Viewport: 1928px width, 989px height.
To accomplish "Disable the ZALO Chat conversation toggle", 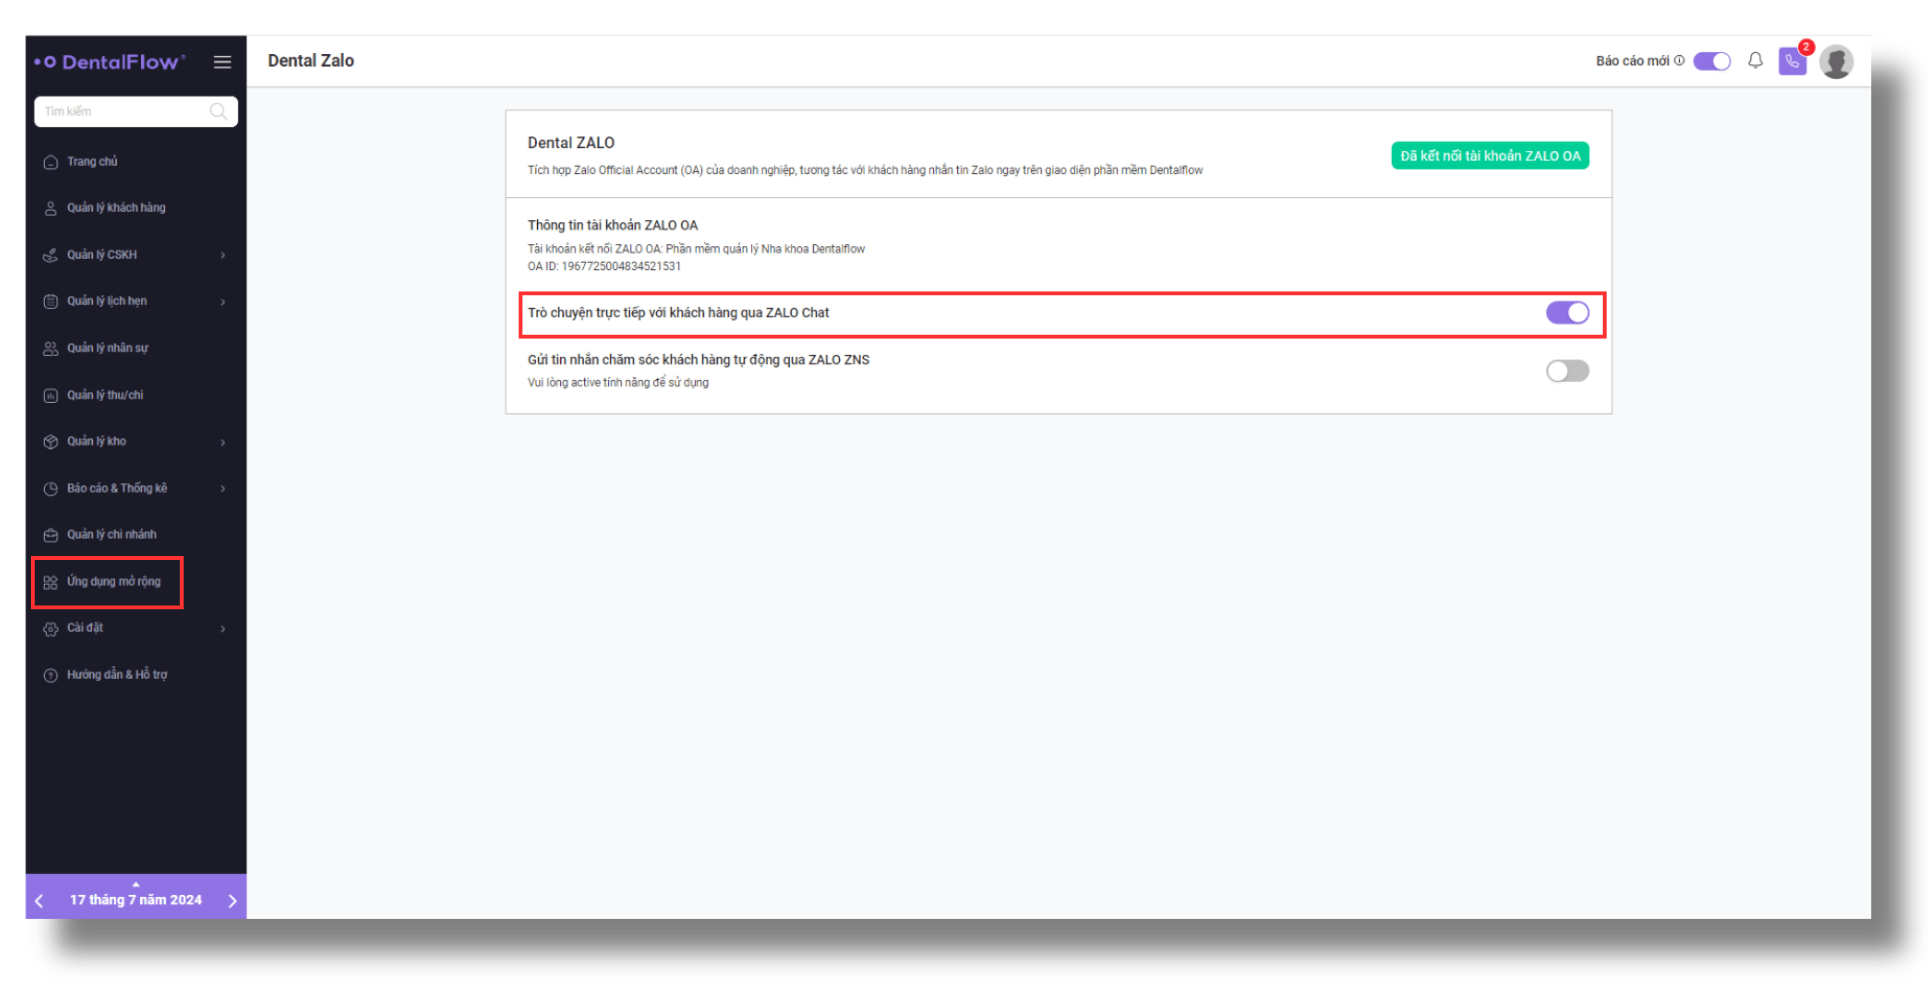I will (1567, 313).
